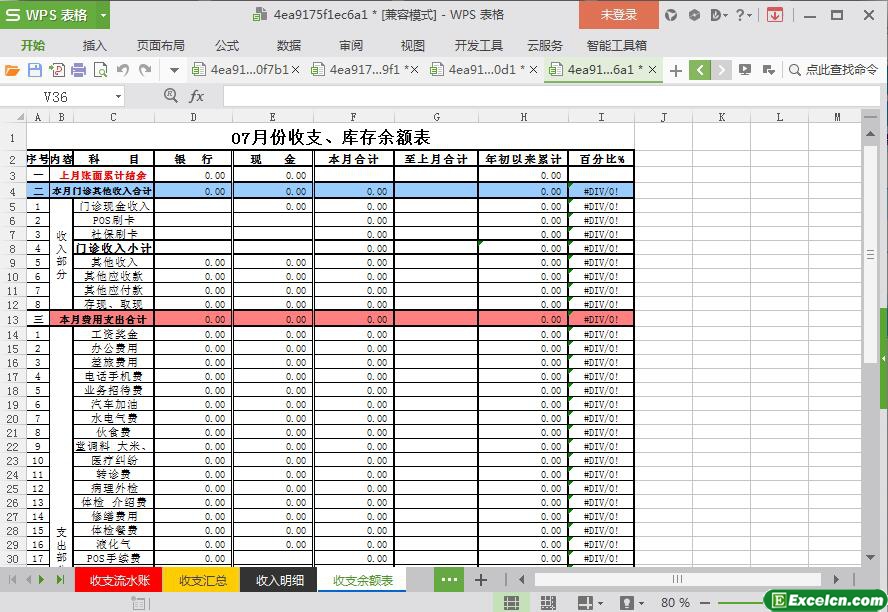Add a new sheet with the plus icon

point(481,580)
